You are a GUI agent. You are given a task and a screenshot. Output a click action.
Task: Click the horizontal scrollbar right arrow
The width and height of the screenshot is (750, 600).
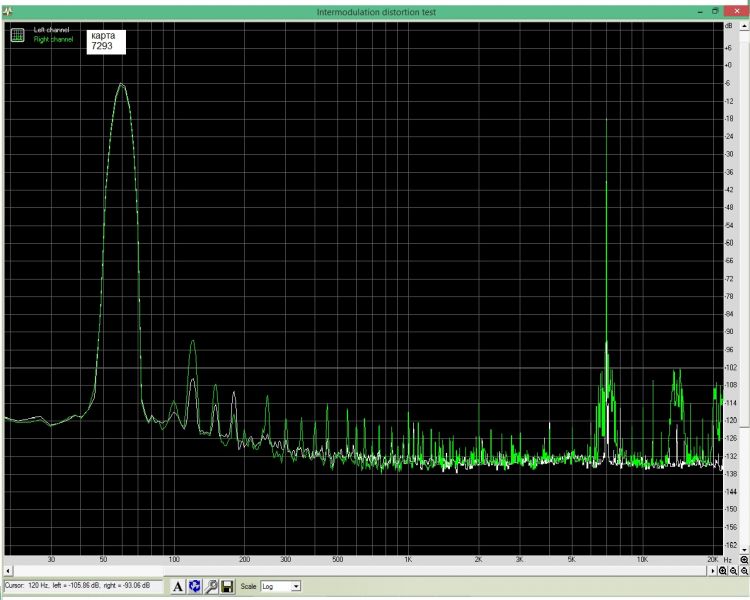pos(712,571)
